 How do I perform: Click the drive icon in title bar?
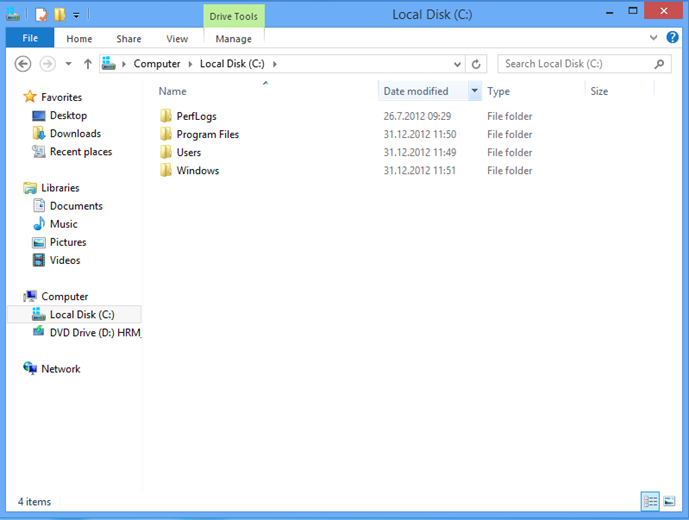tap(13, 15)
